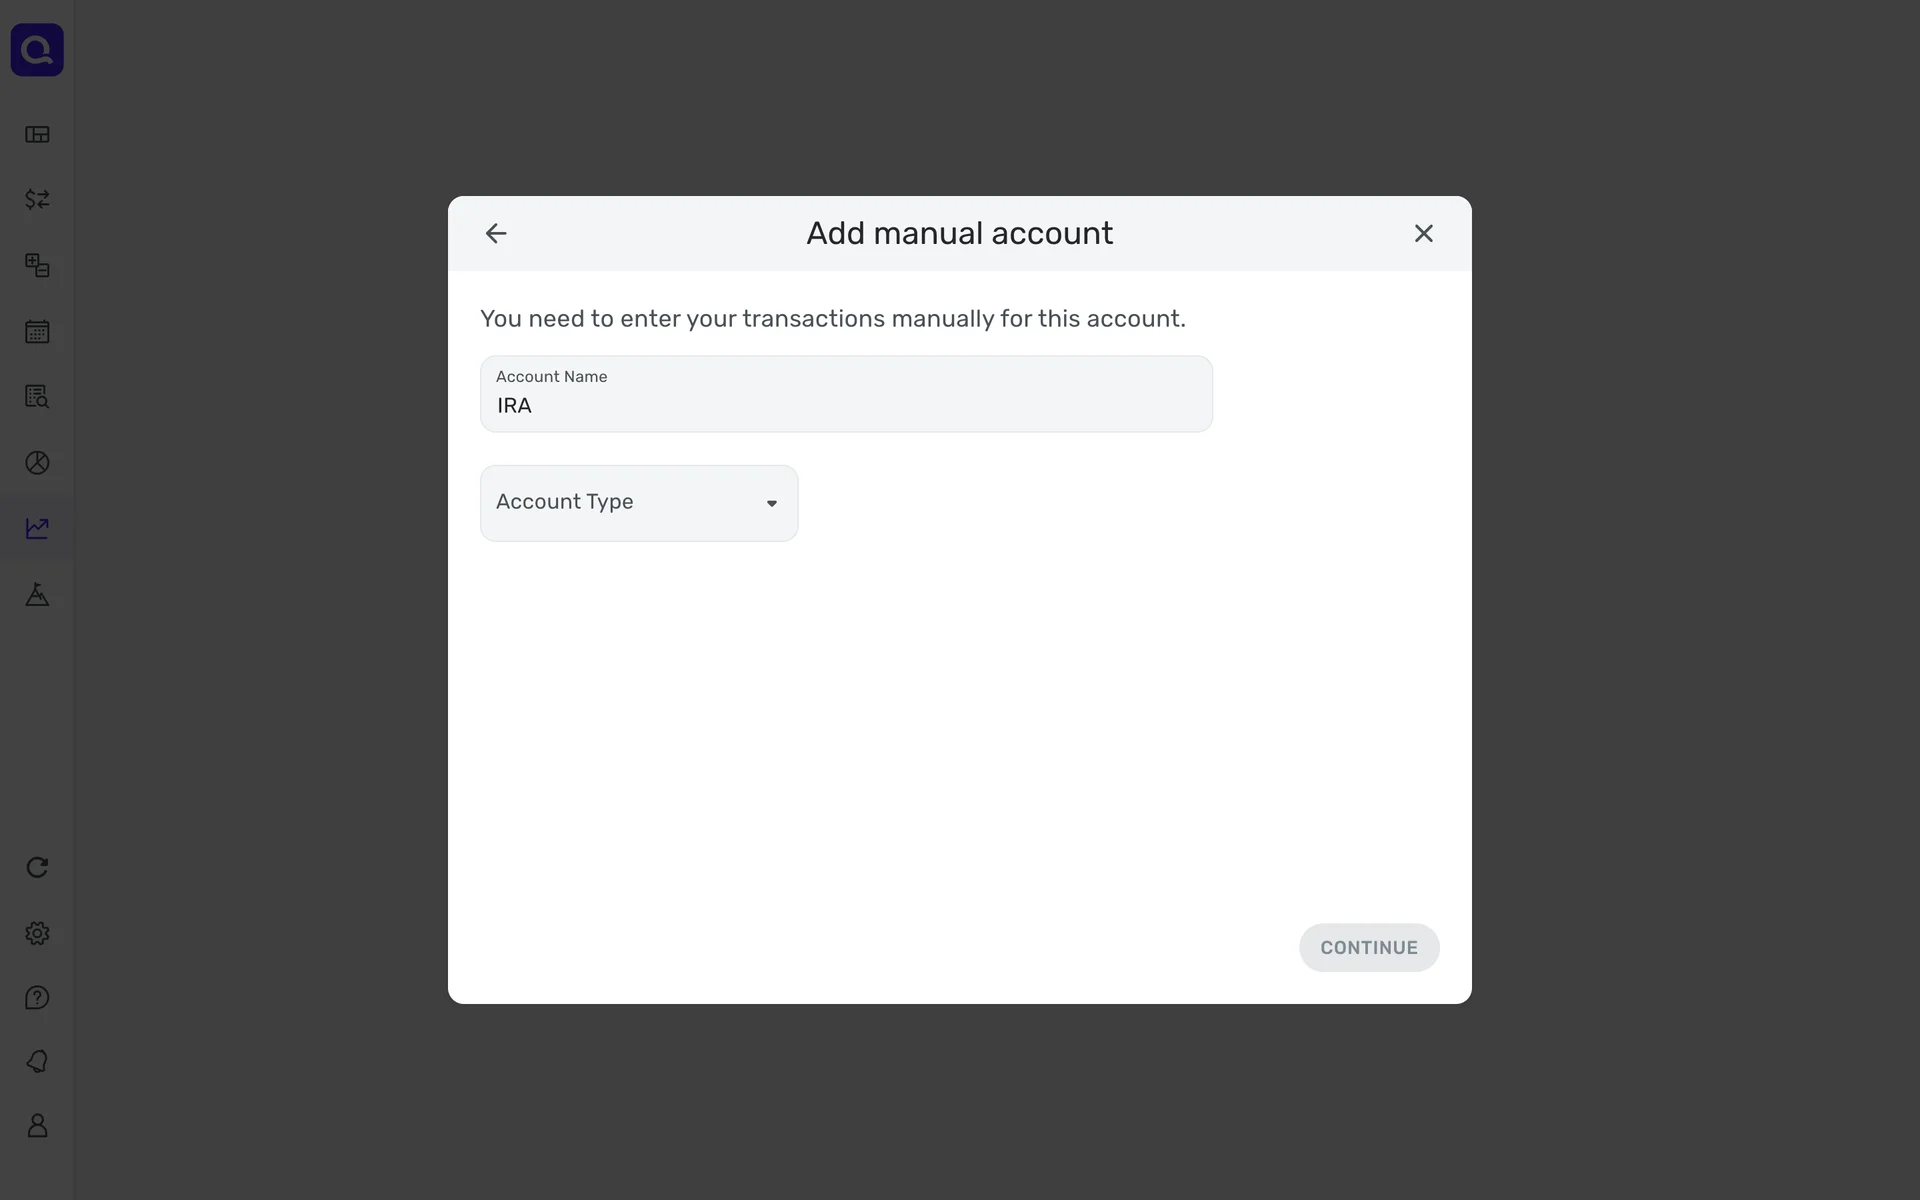Close the Add manual account dialog
The height and width of the screenshot is (1200, 1920).
click(x=1423, y=234)
